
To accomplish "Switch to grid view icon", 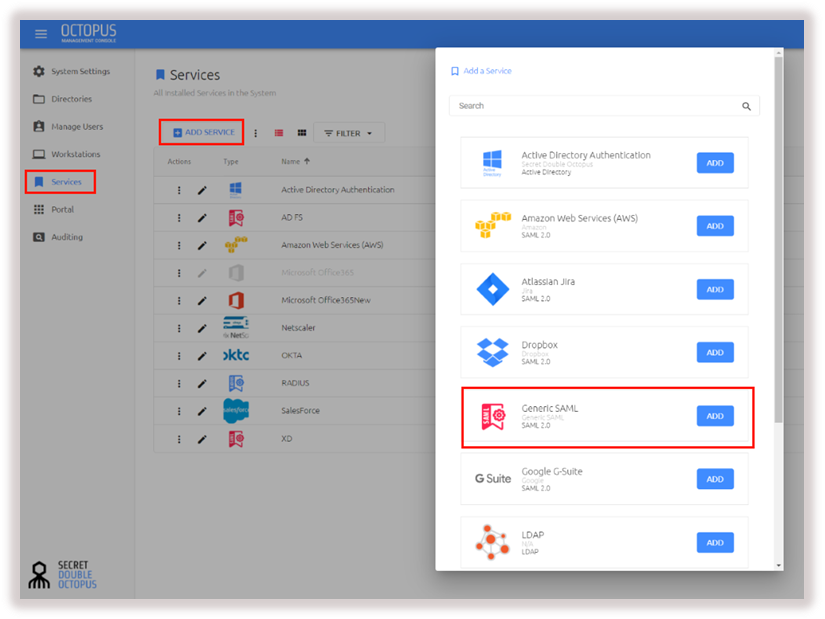I will pos(301,133).
